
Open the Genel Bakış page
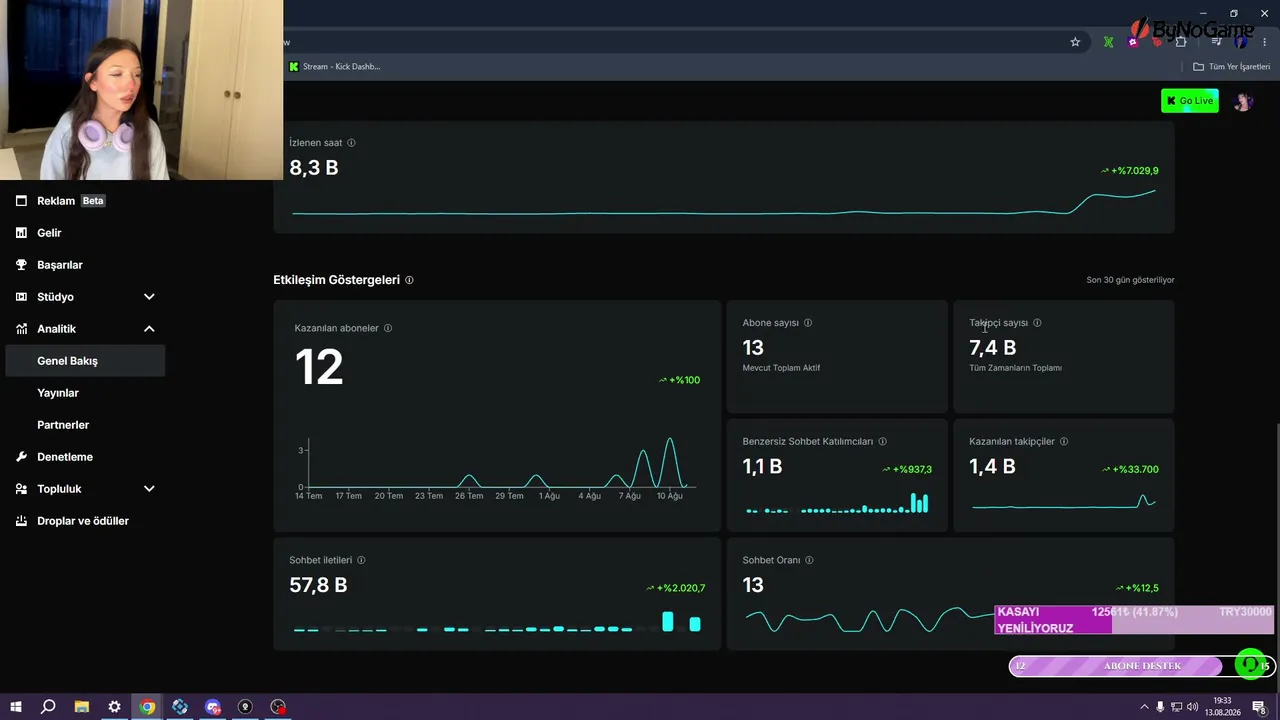point(85,361)
